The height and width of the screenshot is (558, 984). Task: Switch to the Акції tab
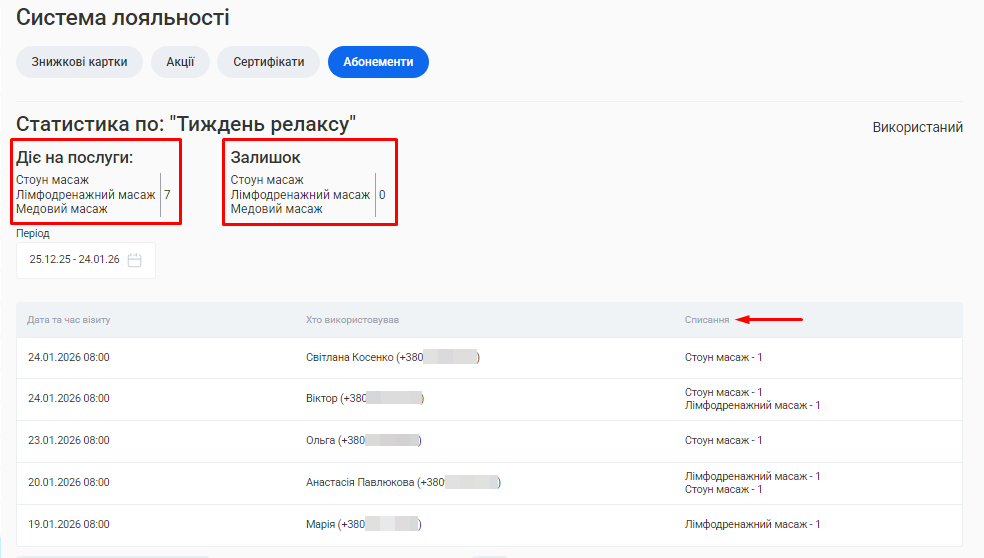point(180,62)
